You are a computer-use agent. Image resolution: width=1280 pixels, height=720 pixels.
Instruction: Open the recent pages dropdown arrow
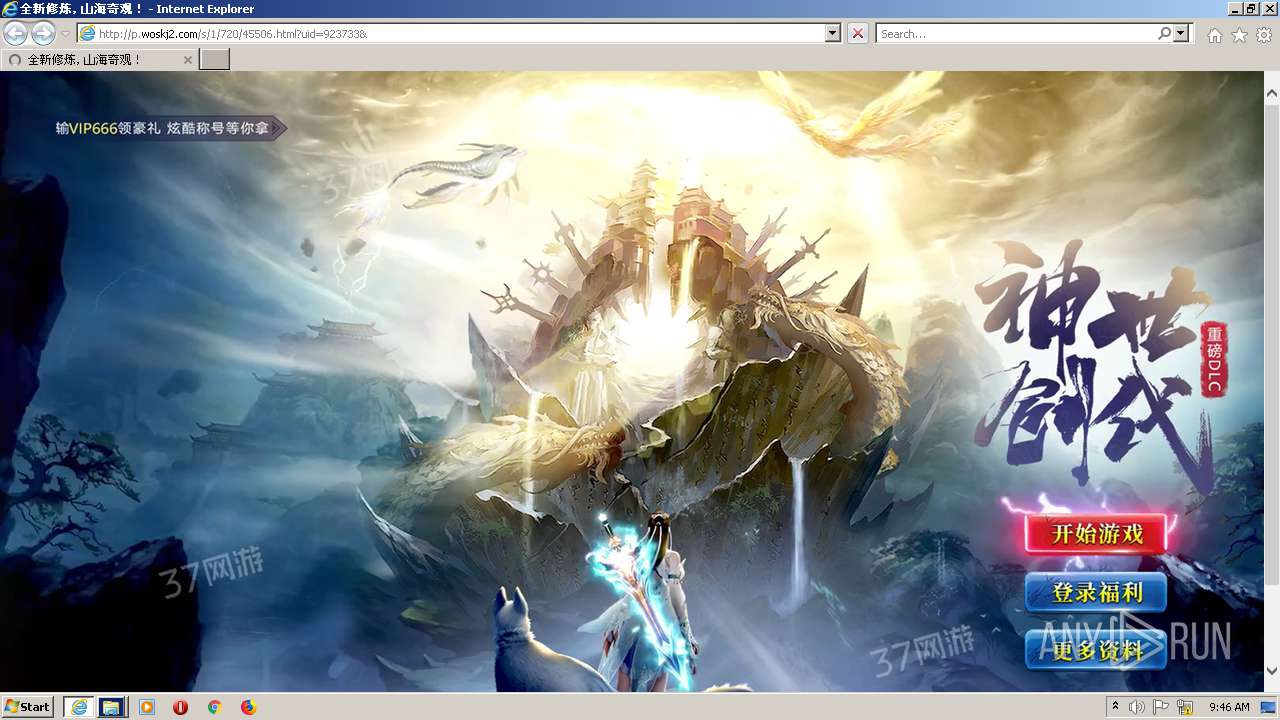click(x=65, y=34)
